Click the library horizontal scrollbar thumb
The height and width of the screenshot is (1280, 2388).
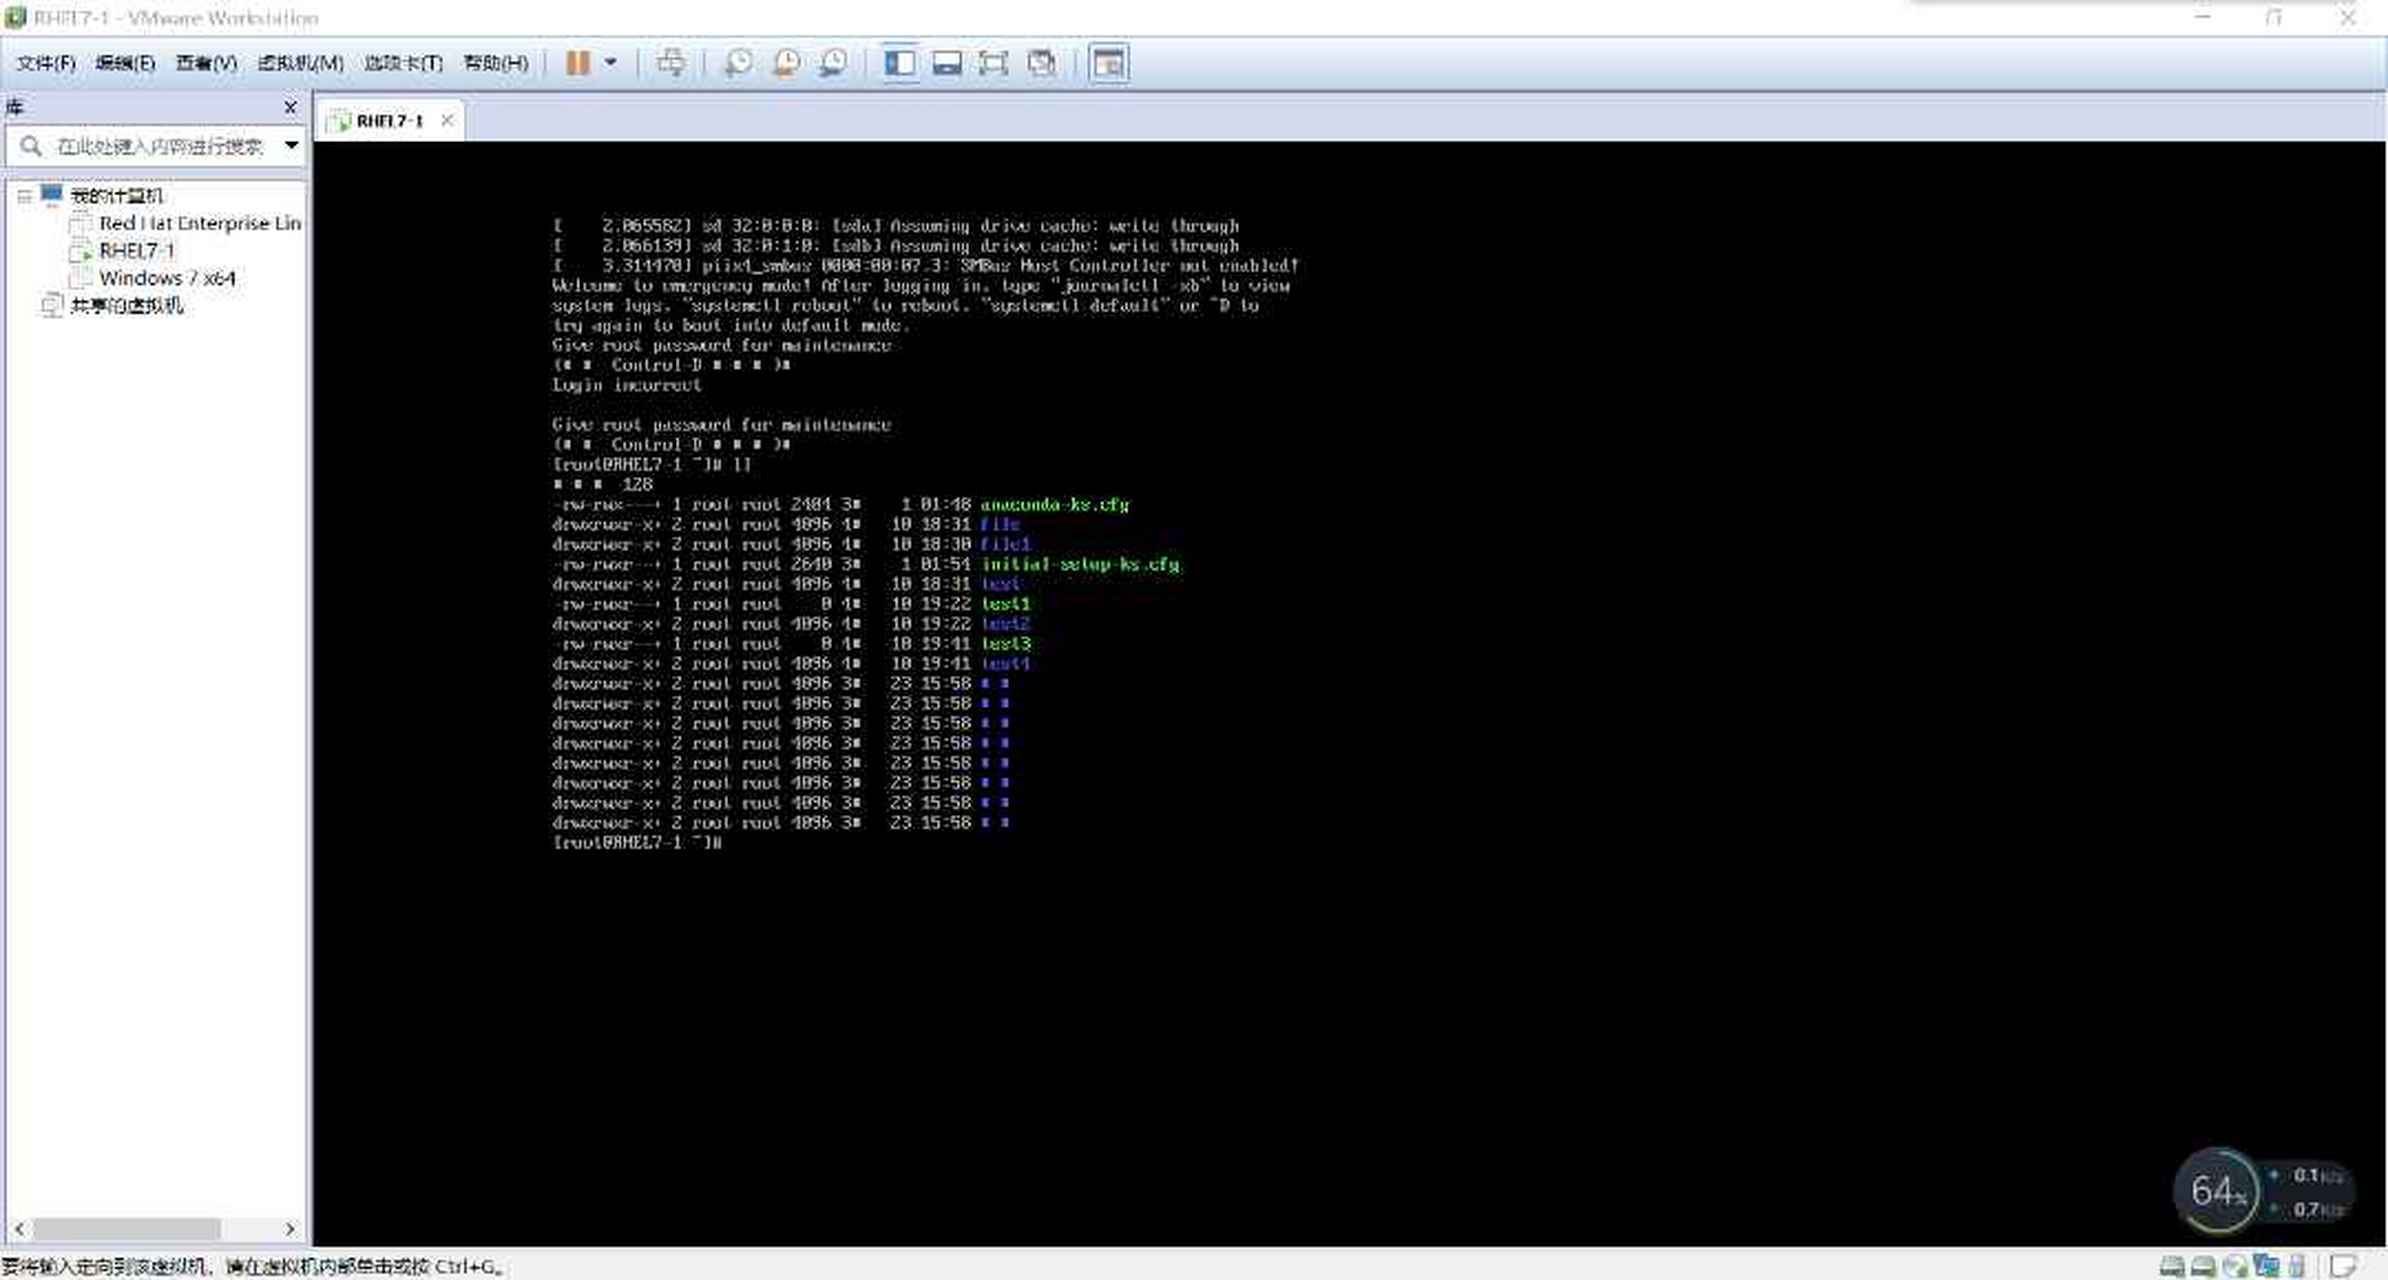tap(127, 1228)
